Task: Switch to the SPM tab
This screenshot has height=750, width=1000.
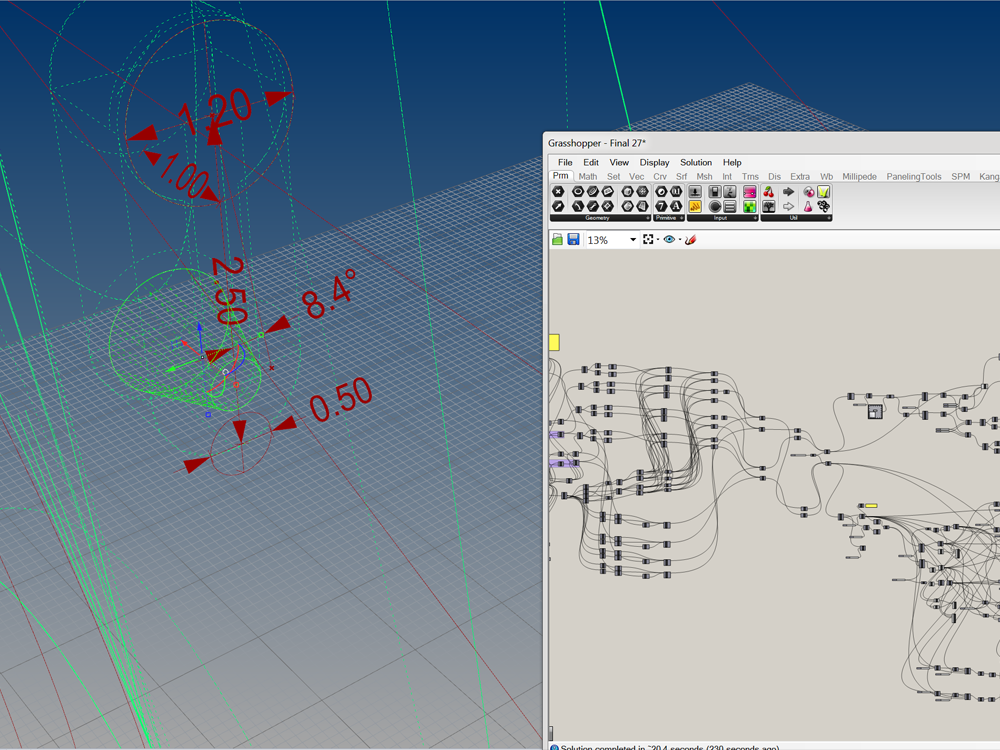Action: [x=960, y=177]
